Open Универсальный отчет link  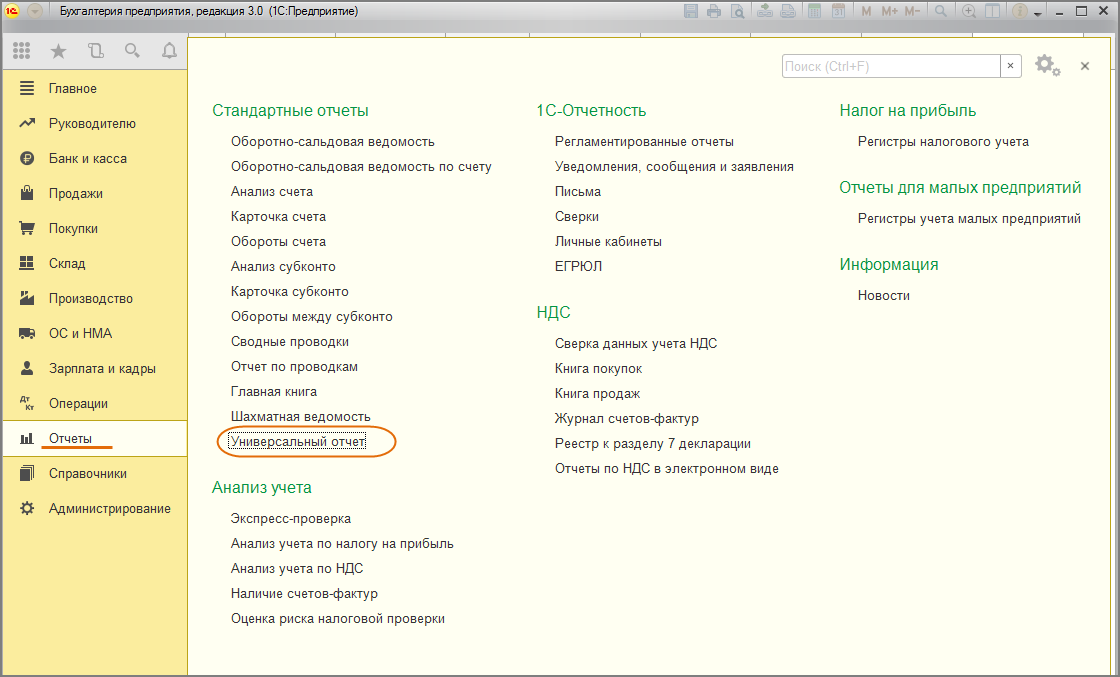click(298, 441)
